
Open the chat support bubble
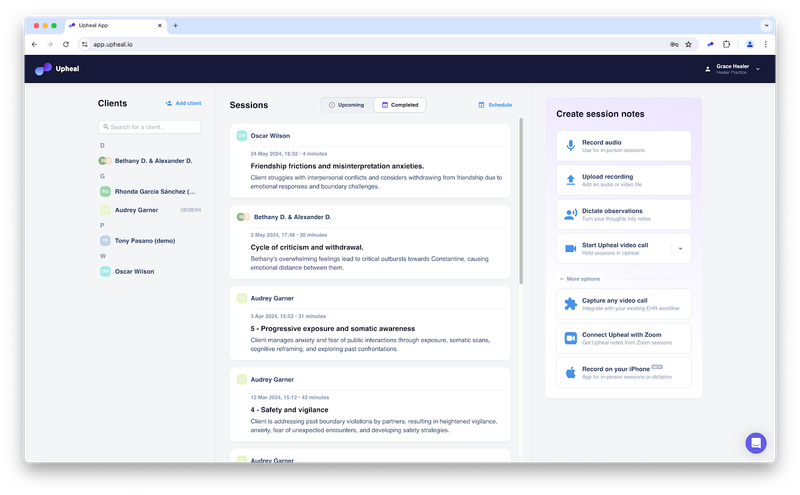(x=756, y=443)
